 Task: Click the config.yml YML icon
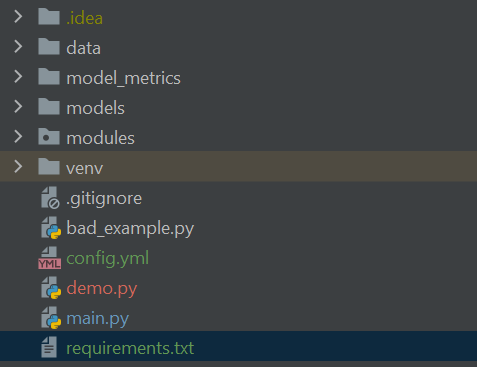tap(50, 258)
